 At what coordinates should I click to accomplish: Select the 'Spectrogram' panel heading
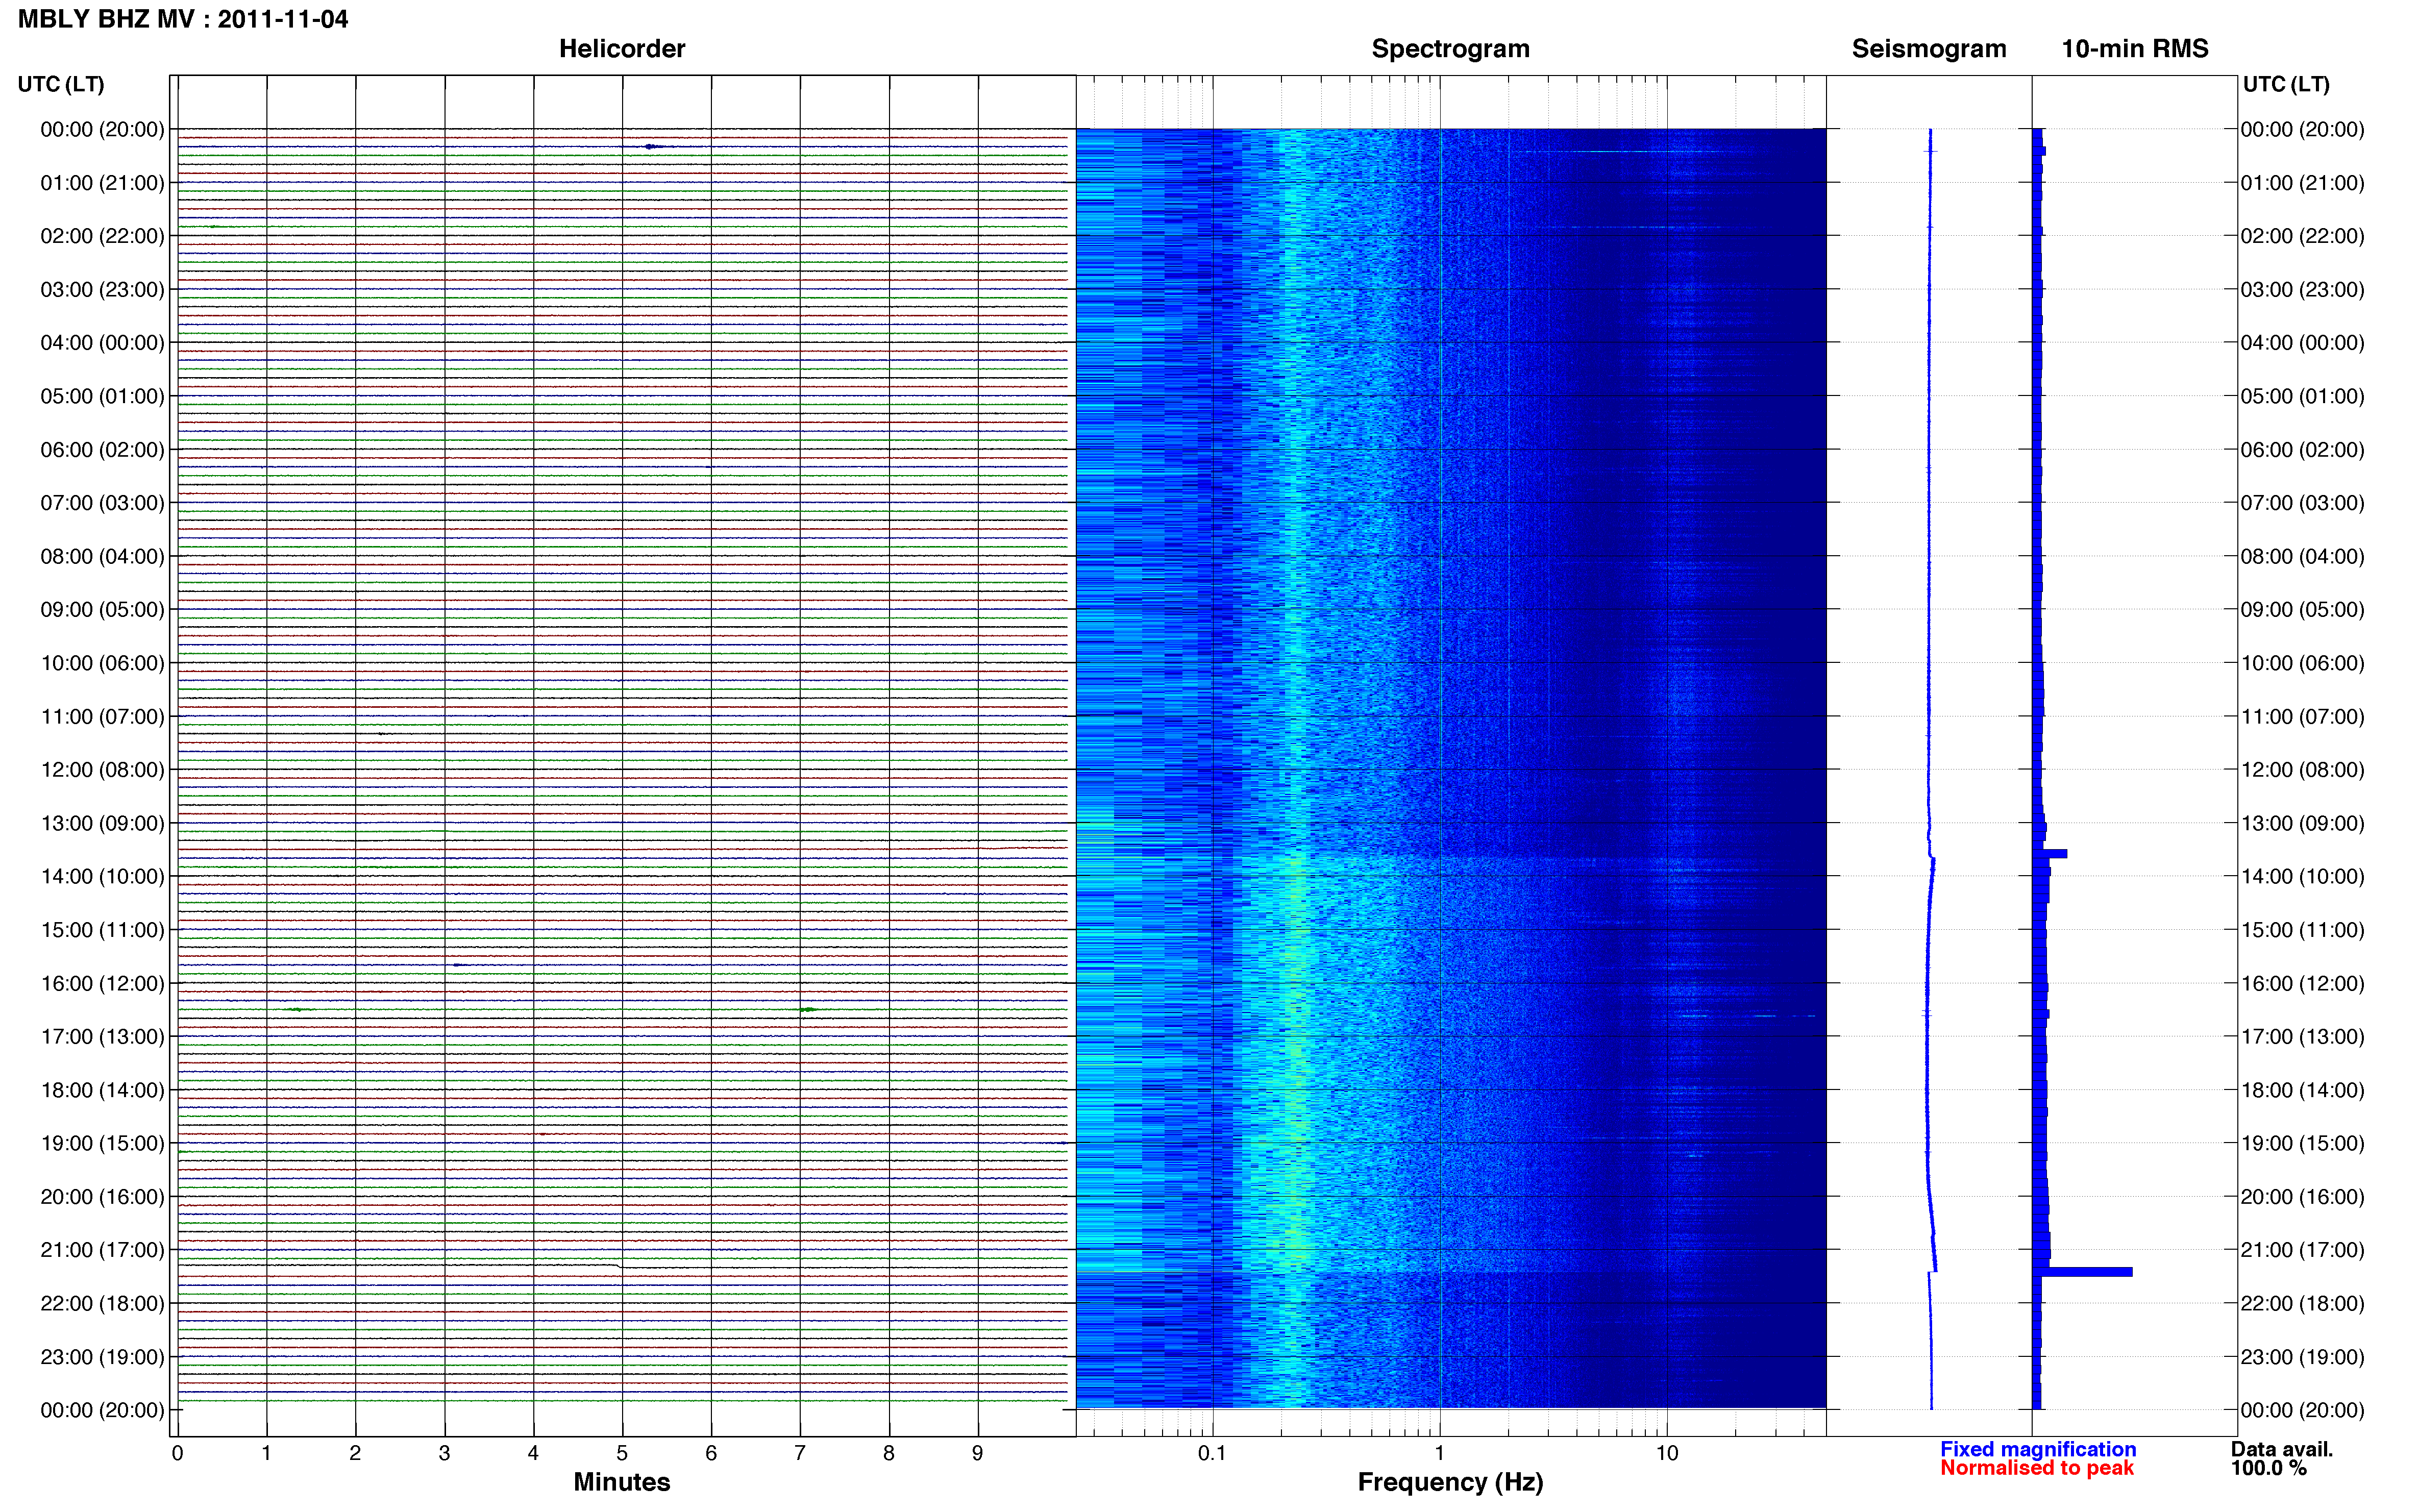point(1450,49)
